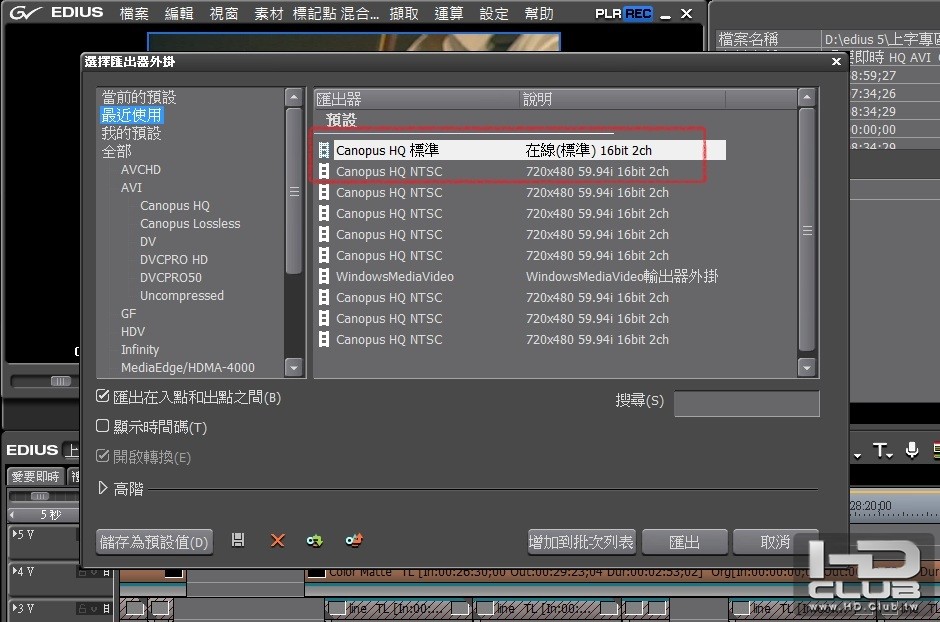Expand the 3 V track
Viewport: 940px width, 622px height.
tap(15, 608)
